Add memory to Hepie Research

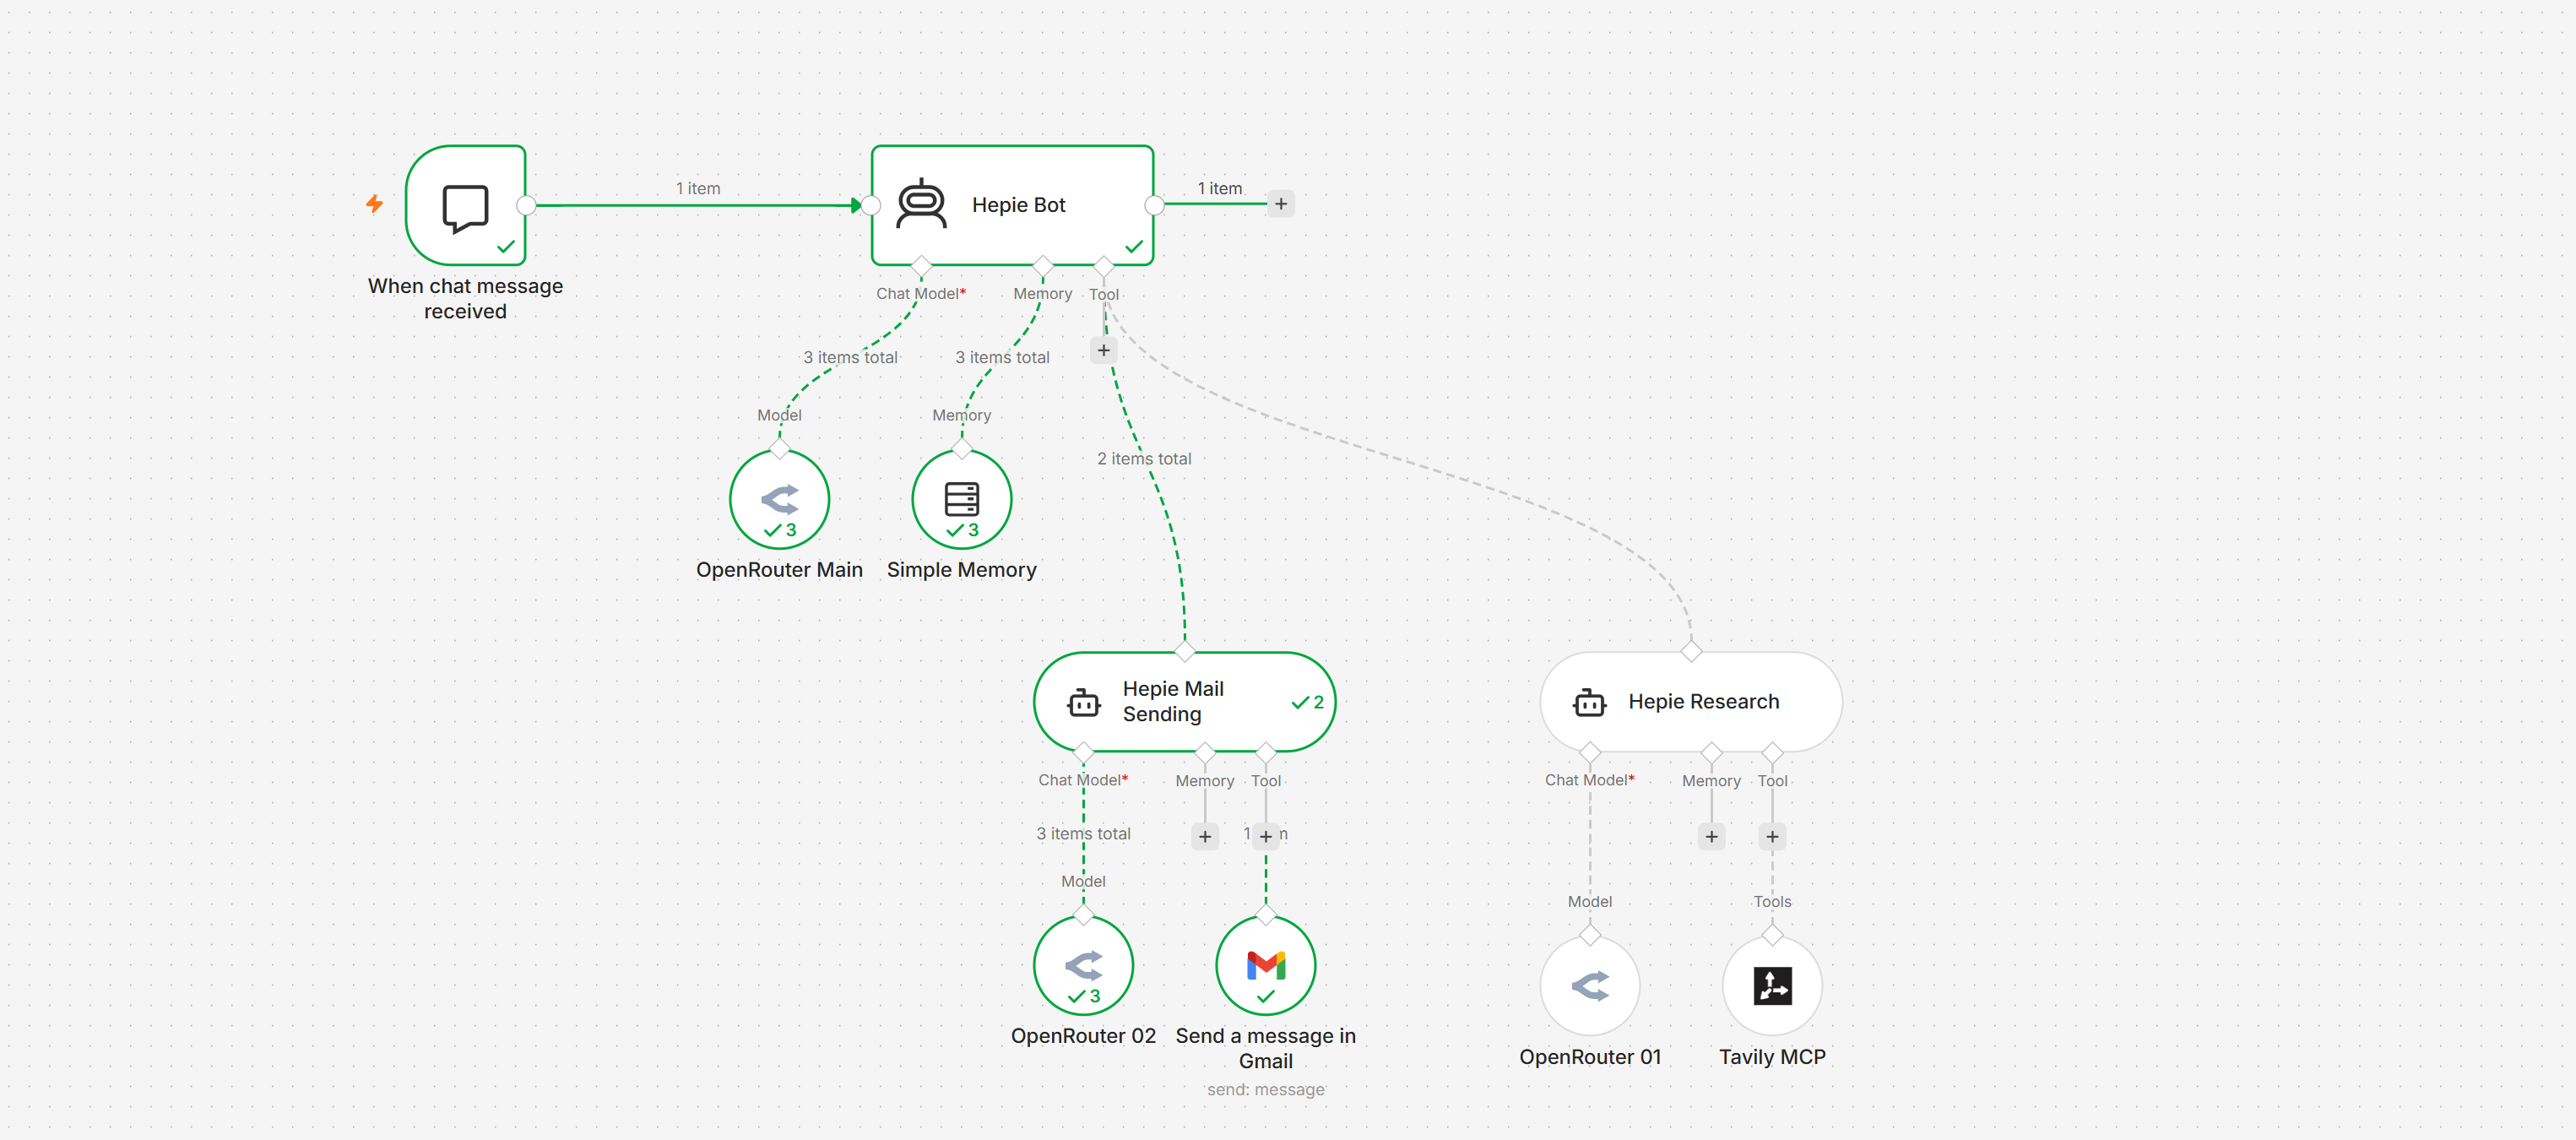(1711, 837)
